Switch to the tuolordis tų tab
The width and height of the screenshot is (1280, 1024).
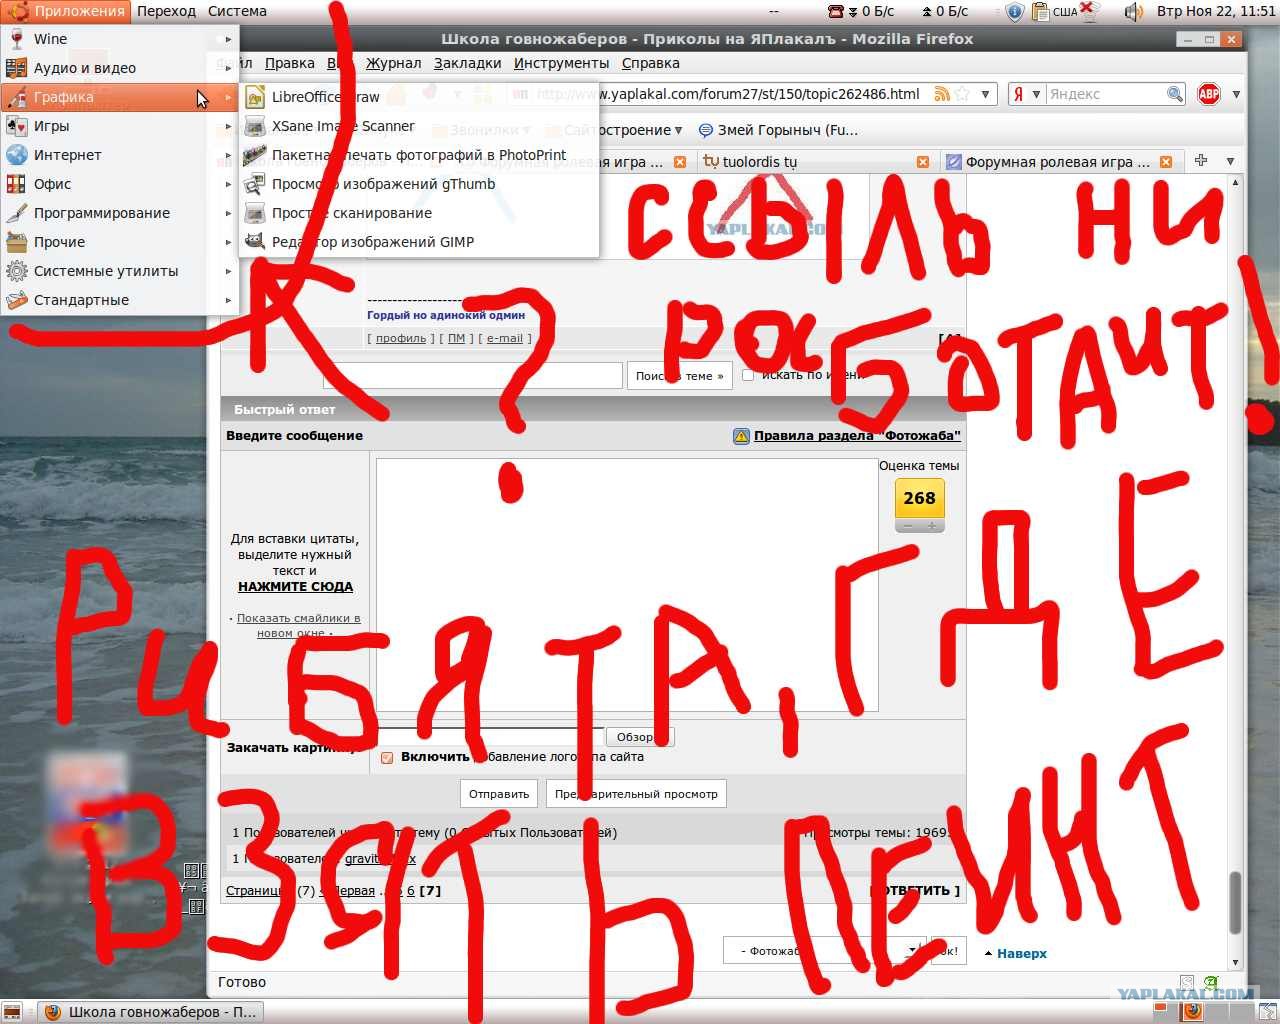click(x=815, y=161)
